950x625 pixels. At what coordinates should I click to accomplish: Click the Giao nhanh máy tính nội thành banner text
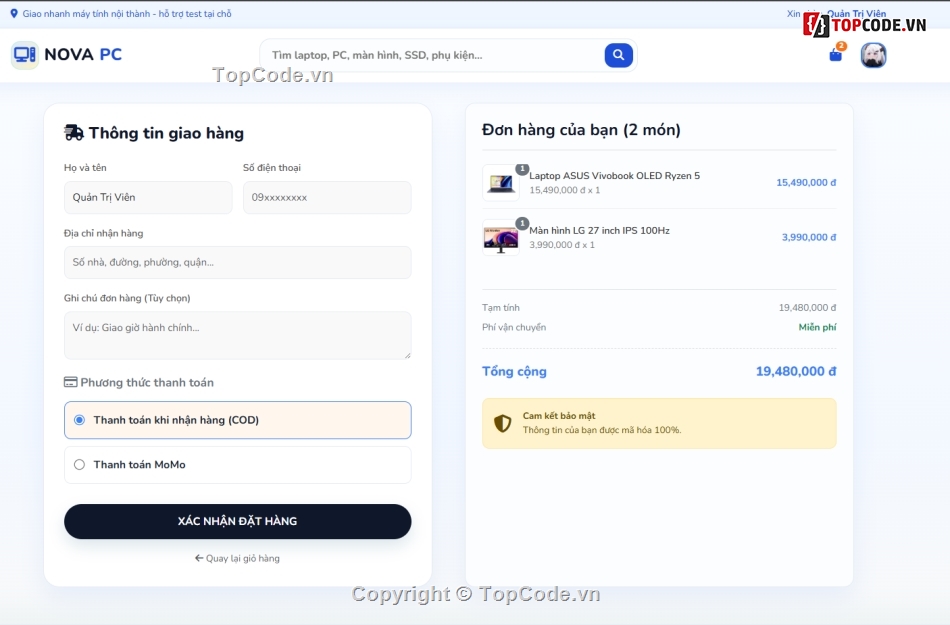[127, 13]
